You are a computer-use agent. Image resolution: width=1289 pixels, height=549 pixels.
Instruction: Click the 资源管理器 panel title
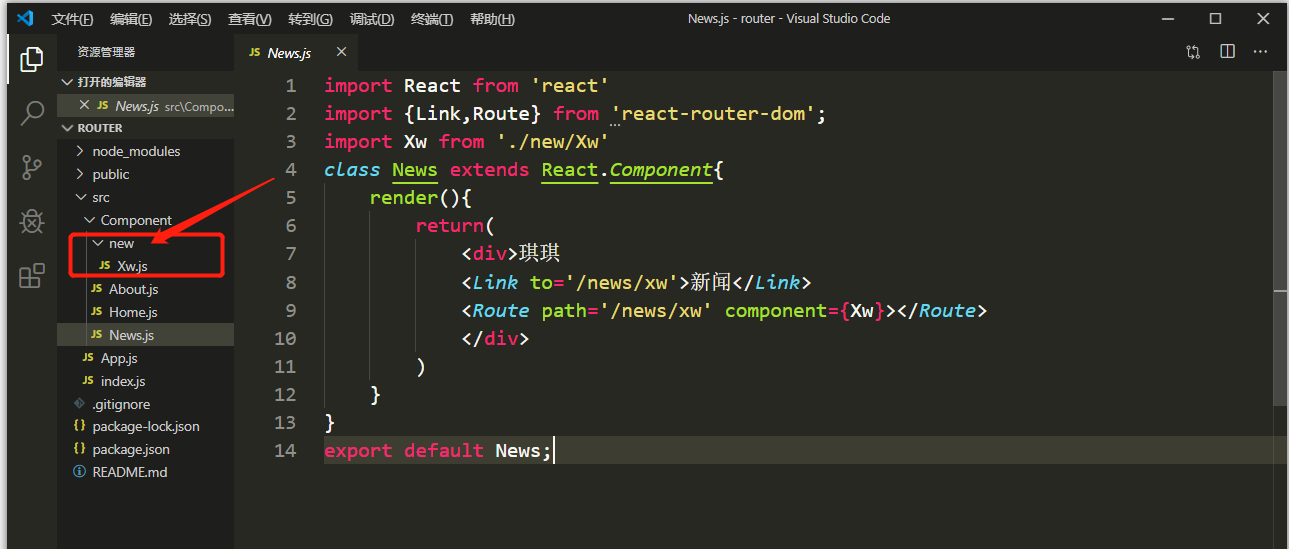coord(106,52)
